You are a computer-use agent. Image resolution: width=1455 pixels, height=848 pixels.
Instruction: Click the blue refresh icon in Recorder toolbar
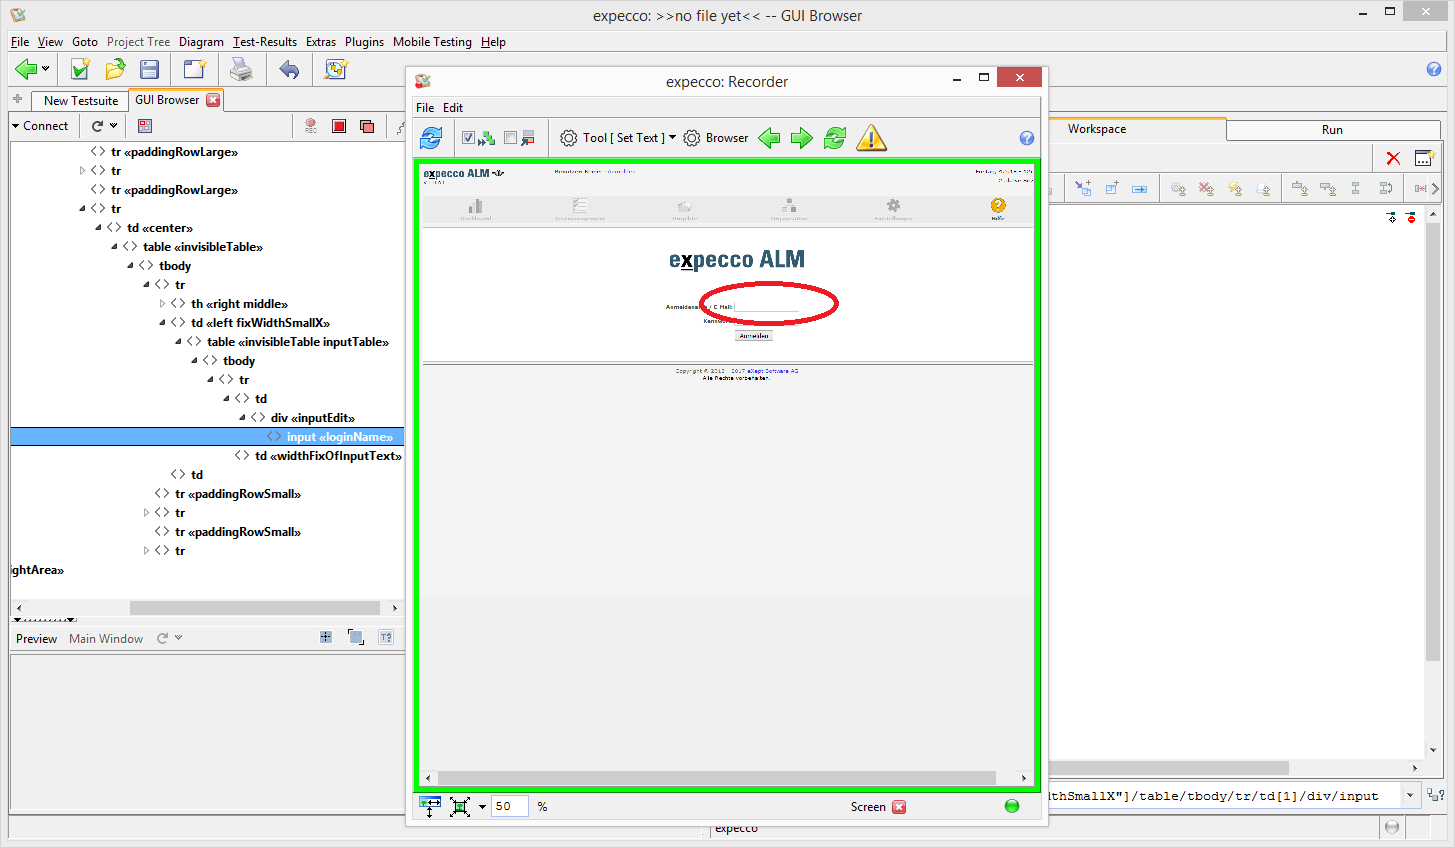click(431, 138)
